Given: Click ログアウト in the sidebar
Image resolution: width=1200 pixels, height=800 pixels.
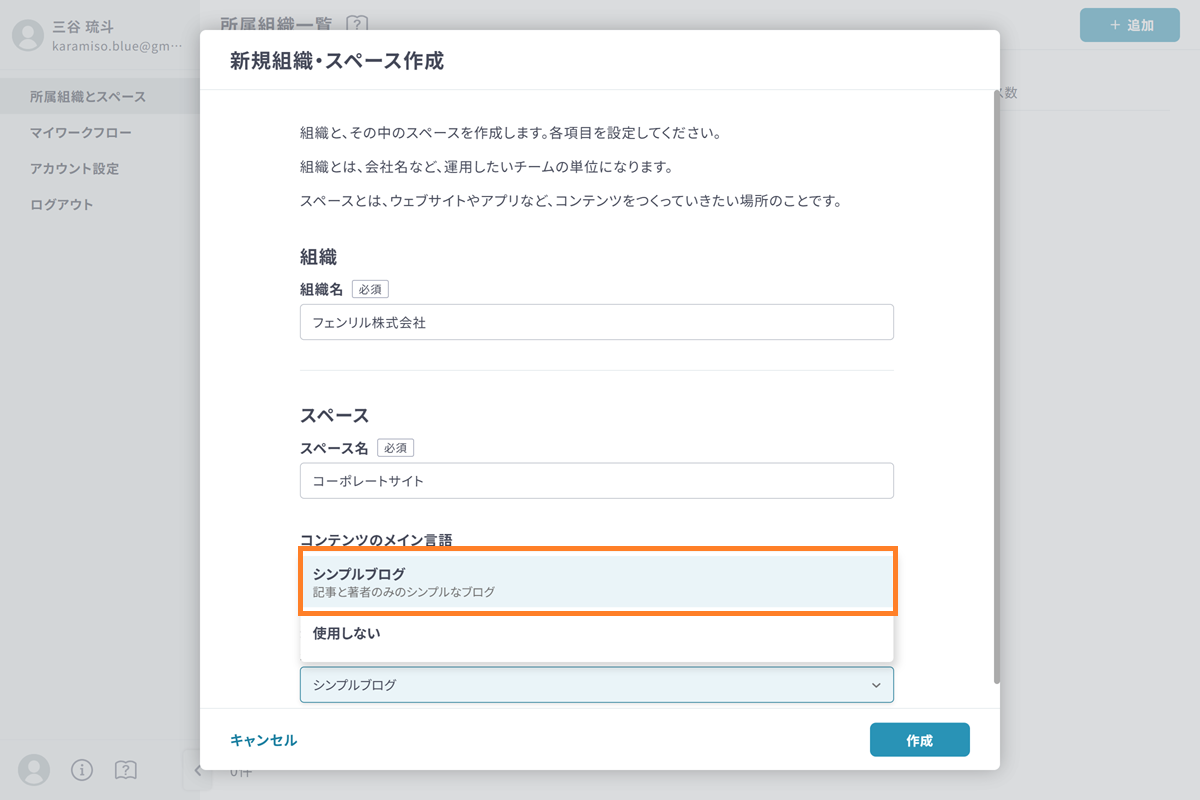Looking at the screenshot, I should tap(62, 205).
